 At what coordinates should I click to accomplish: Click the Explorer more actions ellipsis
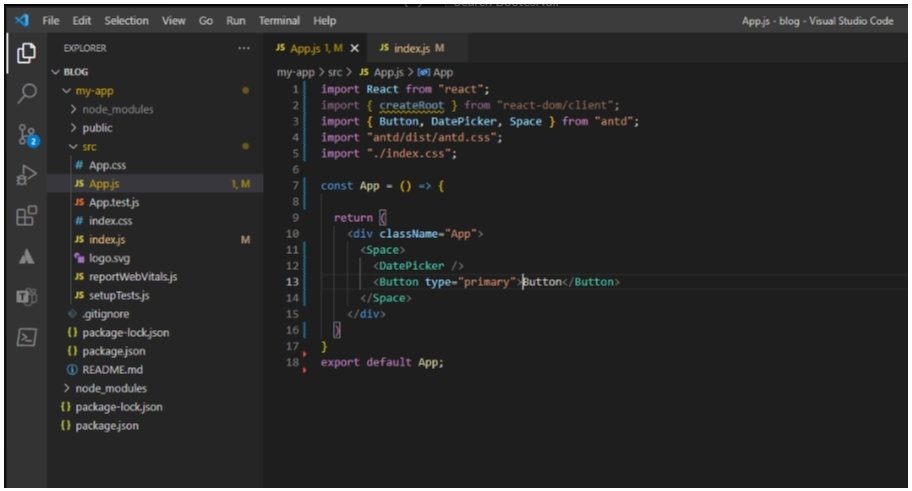click(244, 48)
